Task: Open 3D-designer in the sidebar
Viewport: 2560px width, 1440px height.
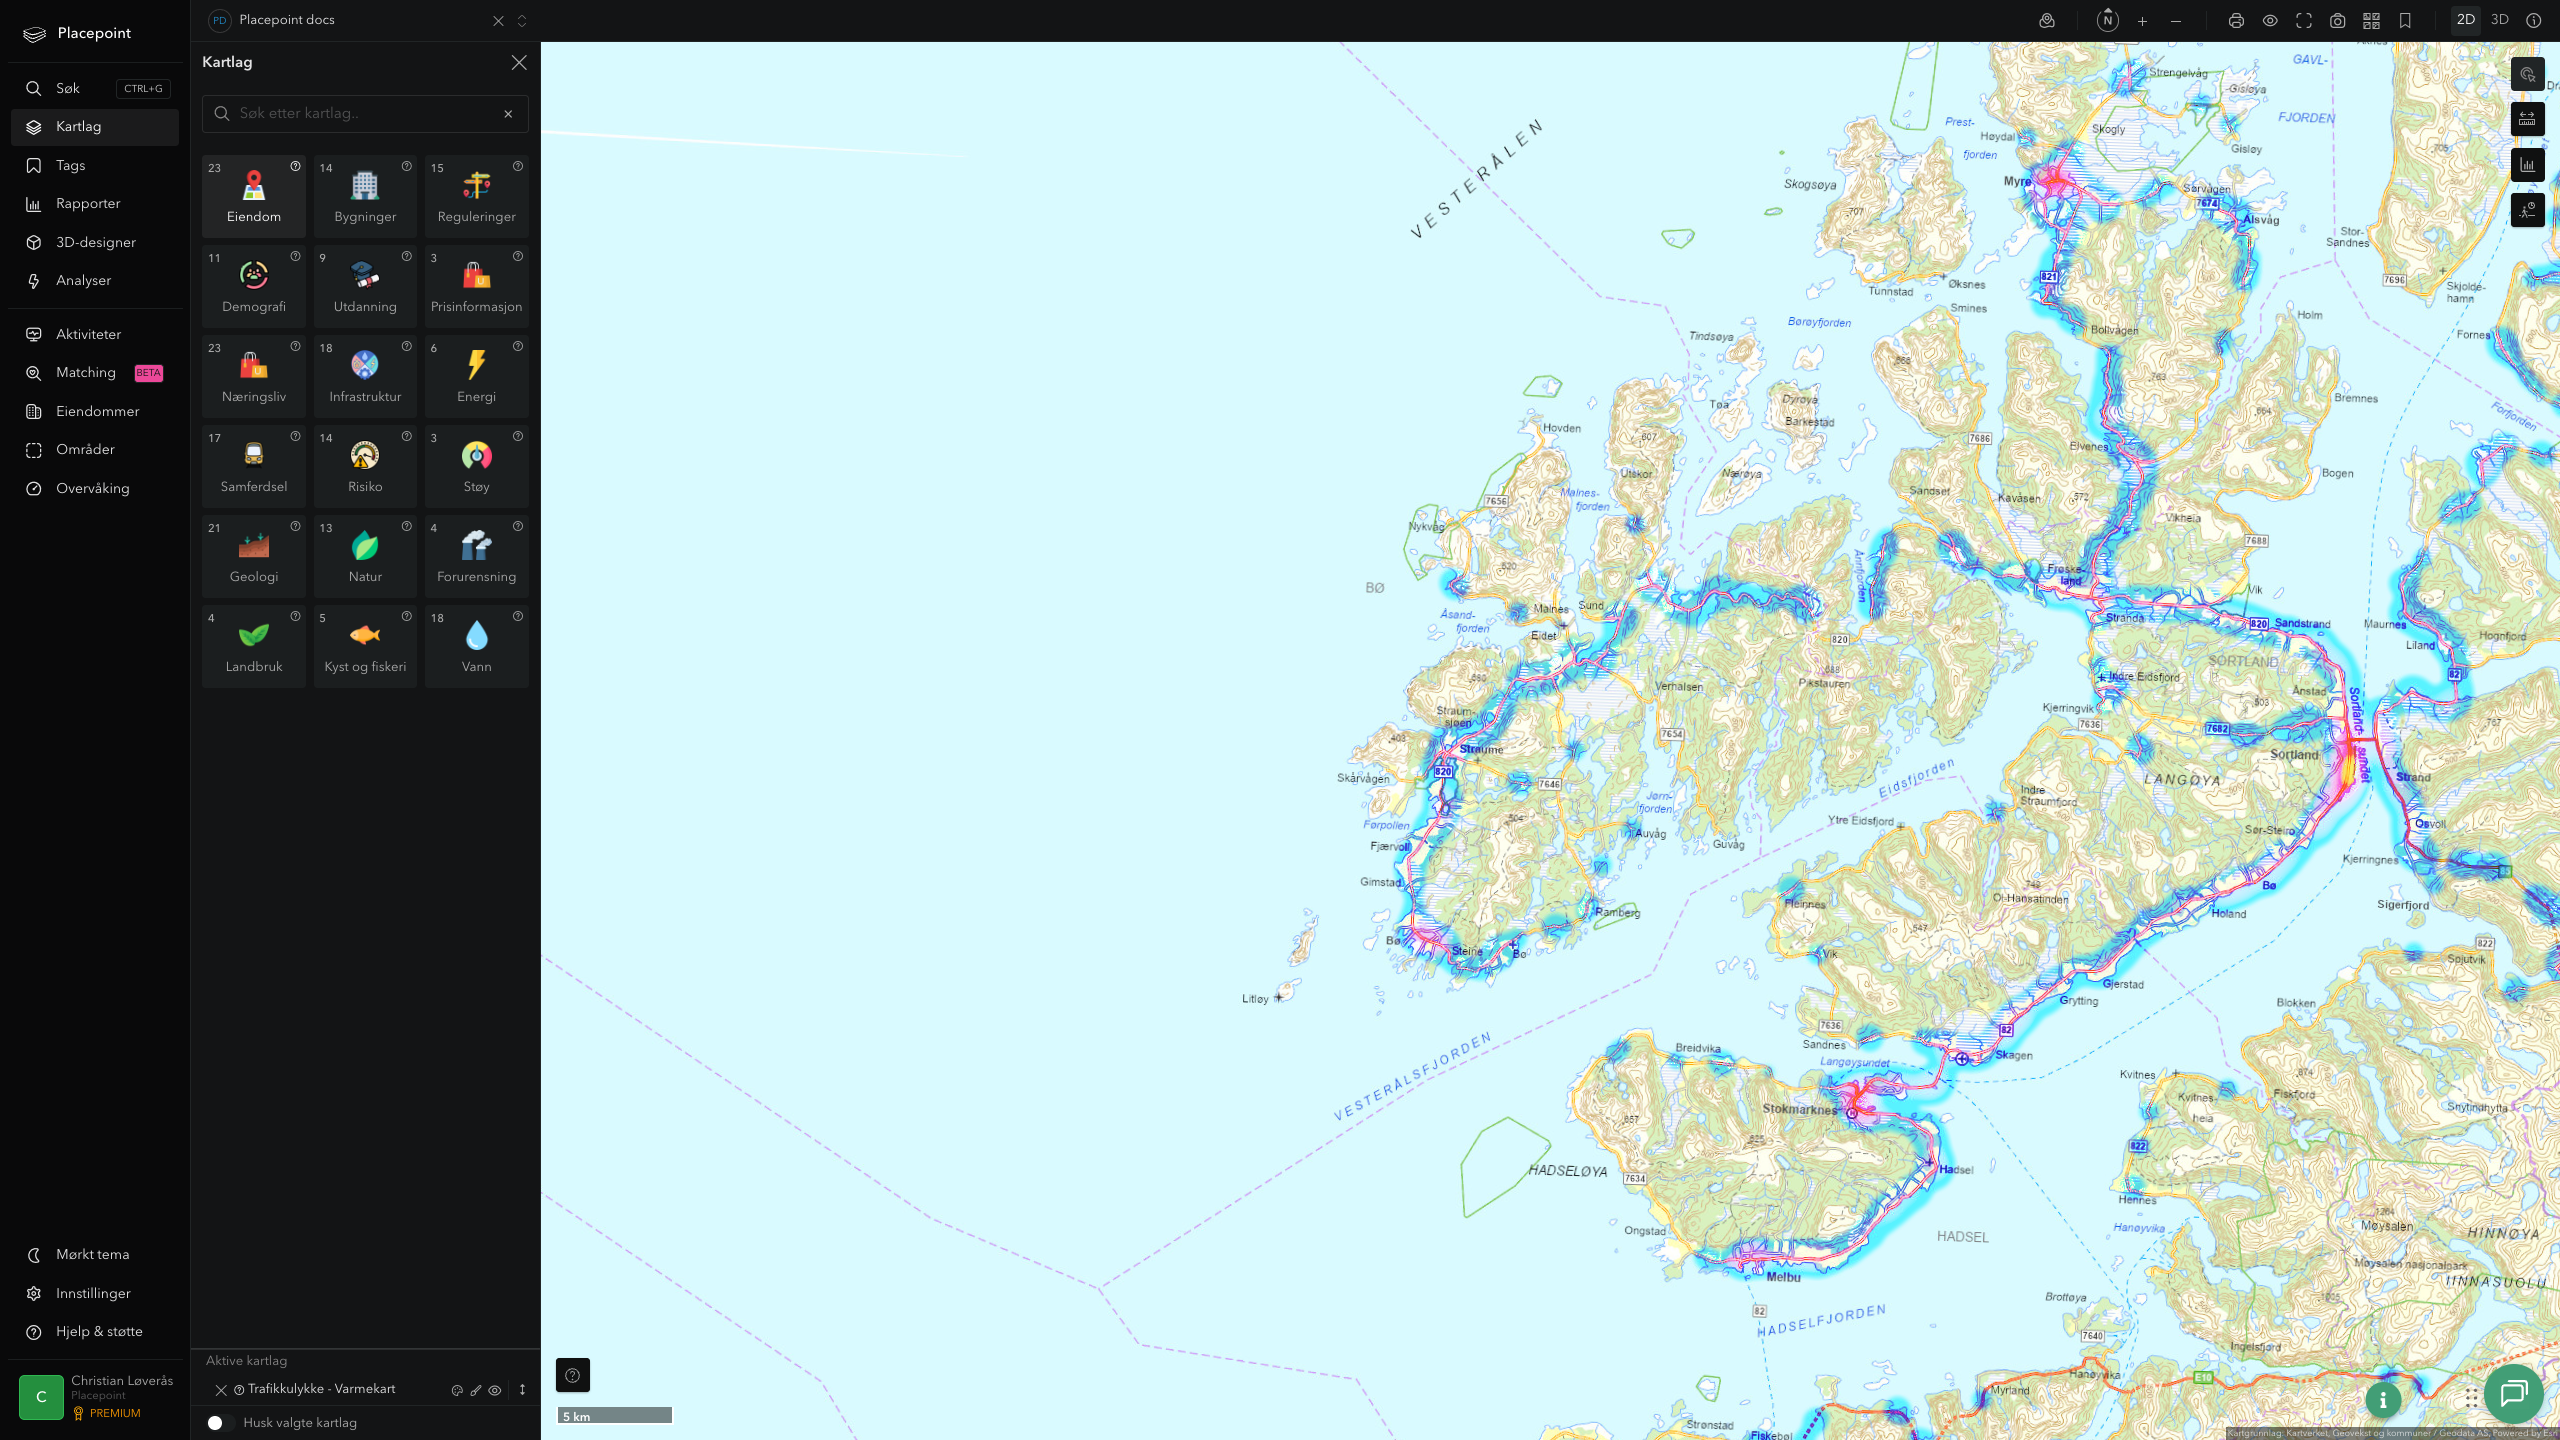Action: point(95,243)
